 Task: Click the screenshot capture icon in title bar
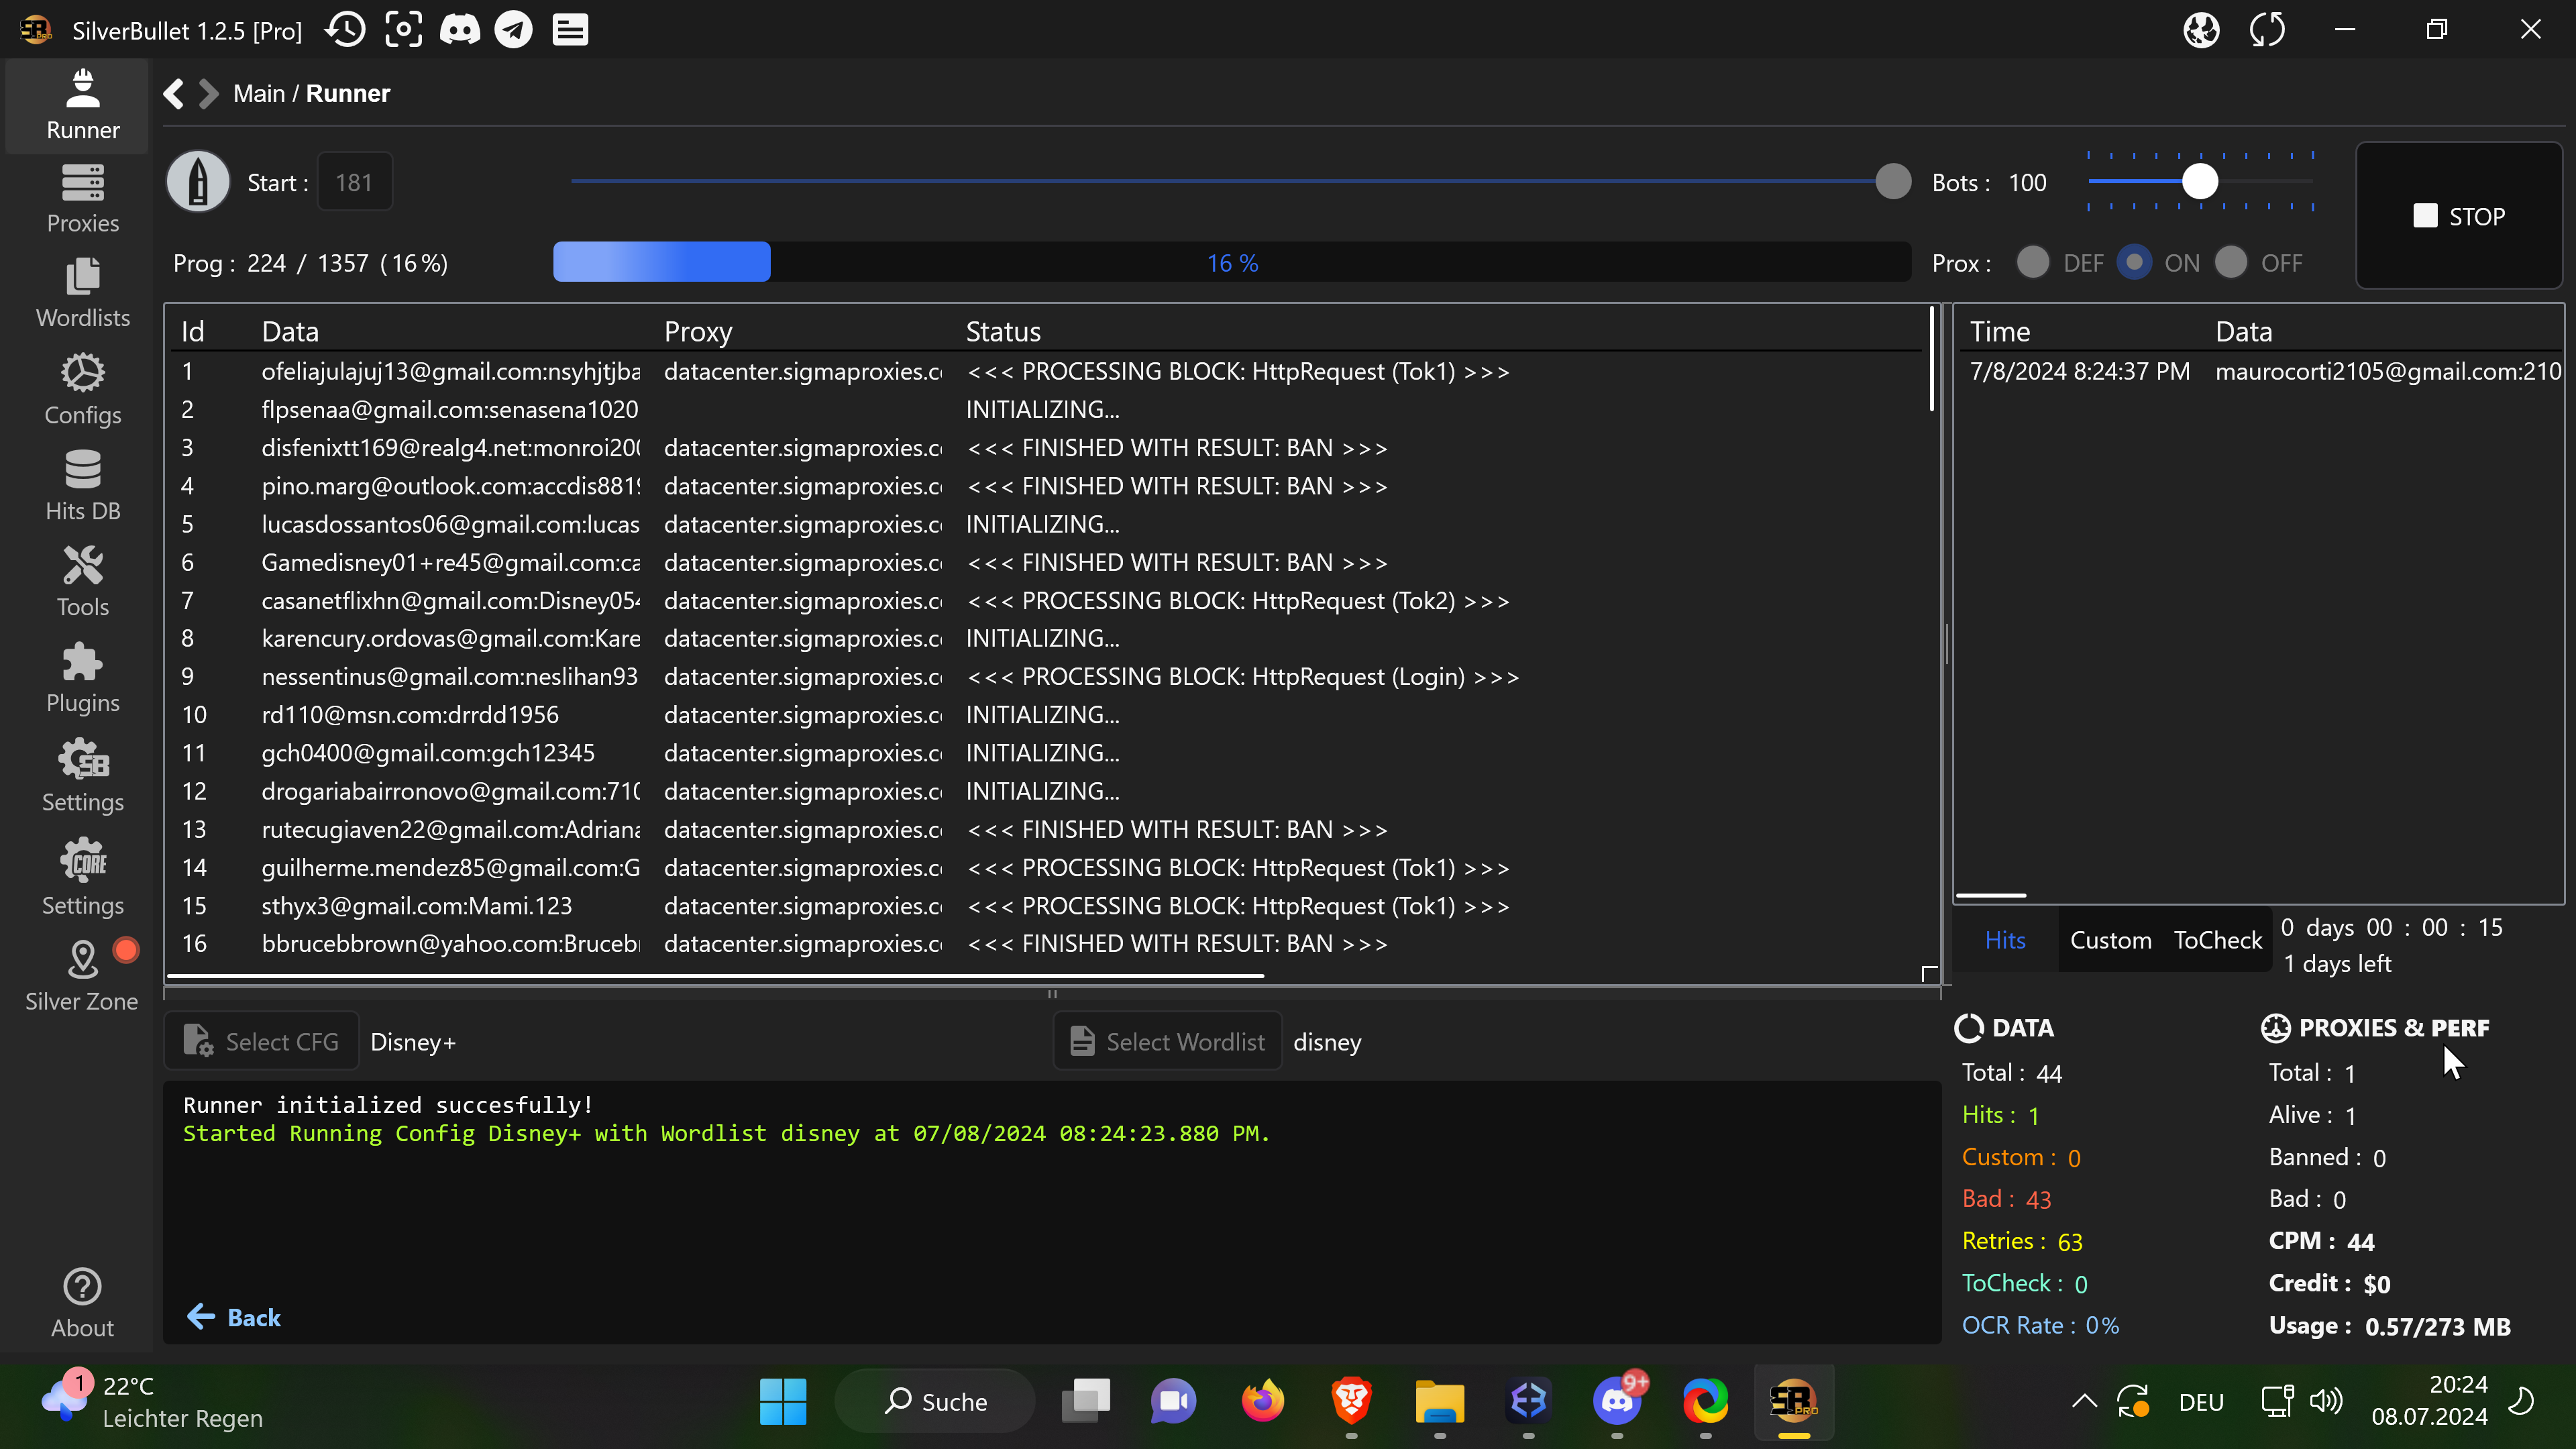coord(403,30)
